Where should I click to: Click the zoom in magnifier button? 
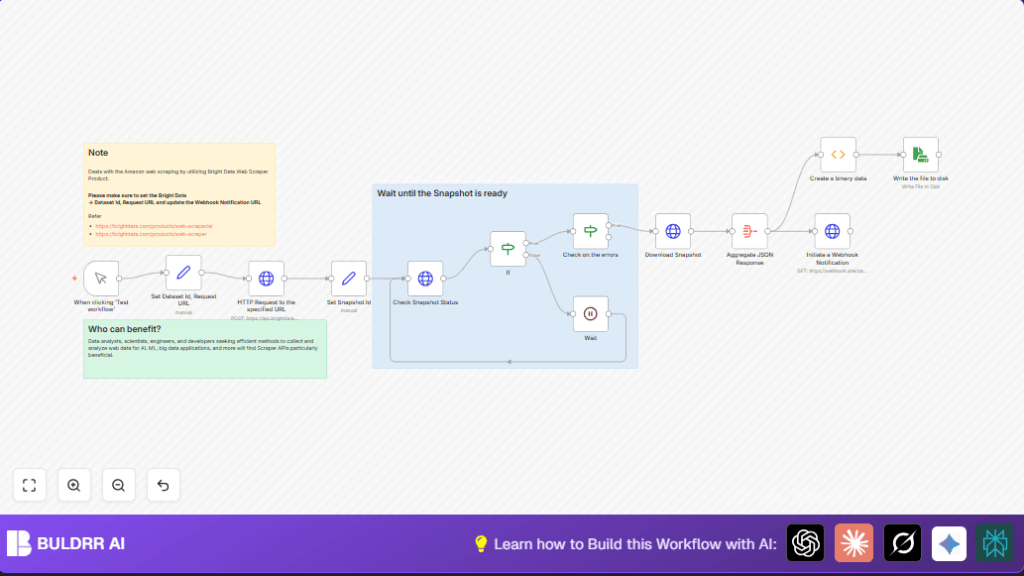click(74, 484)
